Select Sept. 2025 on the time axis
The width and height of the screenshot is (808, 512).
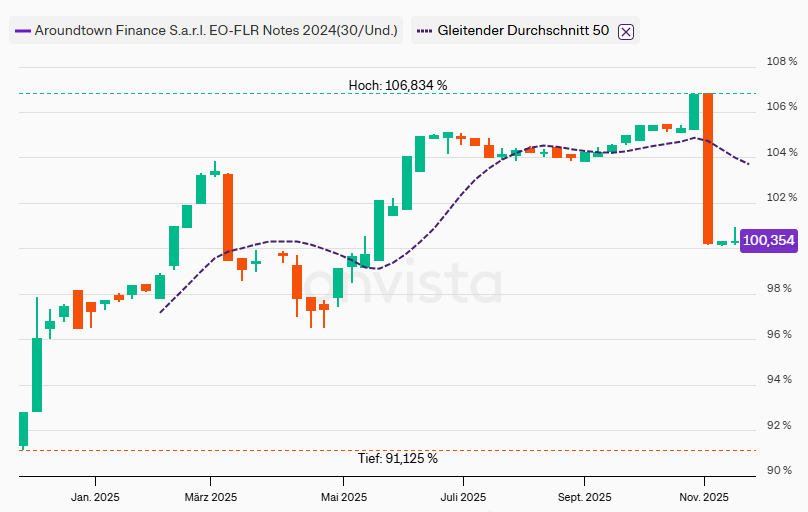[584, 497]
